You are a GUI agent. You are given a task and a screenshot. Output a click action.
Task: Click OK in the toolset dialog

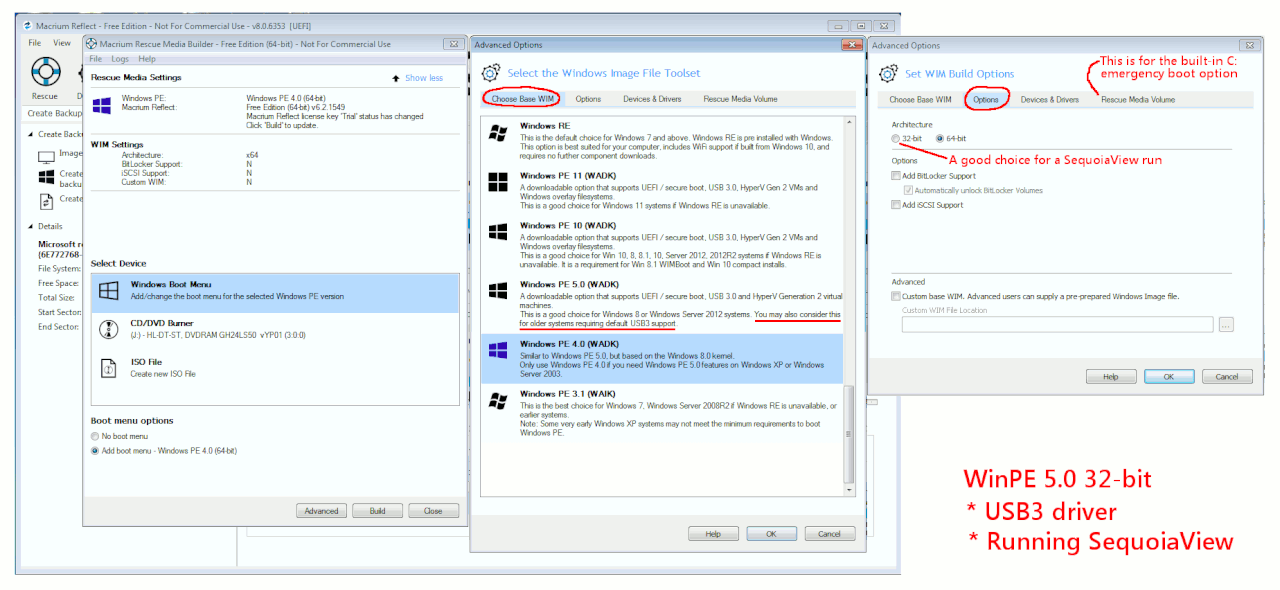pos(771,534)
